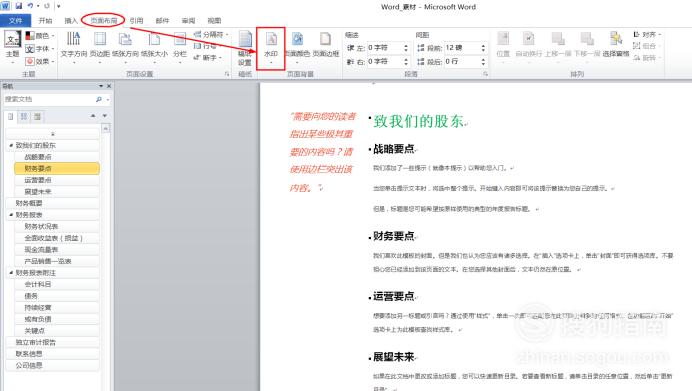Increase the left indent spinner value
The width and height of the screenshot is (692, 391).
(406, 45)
